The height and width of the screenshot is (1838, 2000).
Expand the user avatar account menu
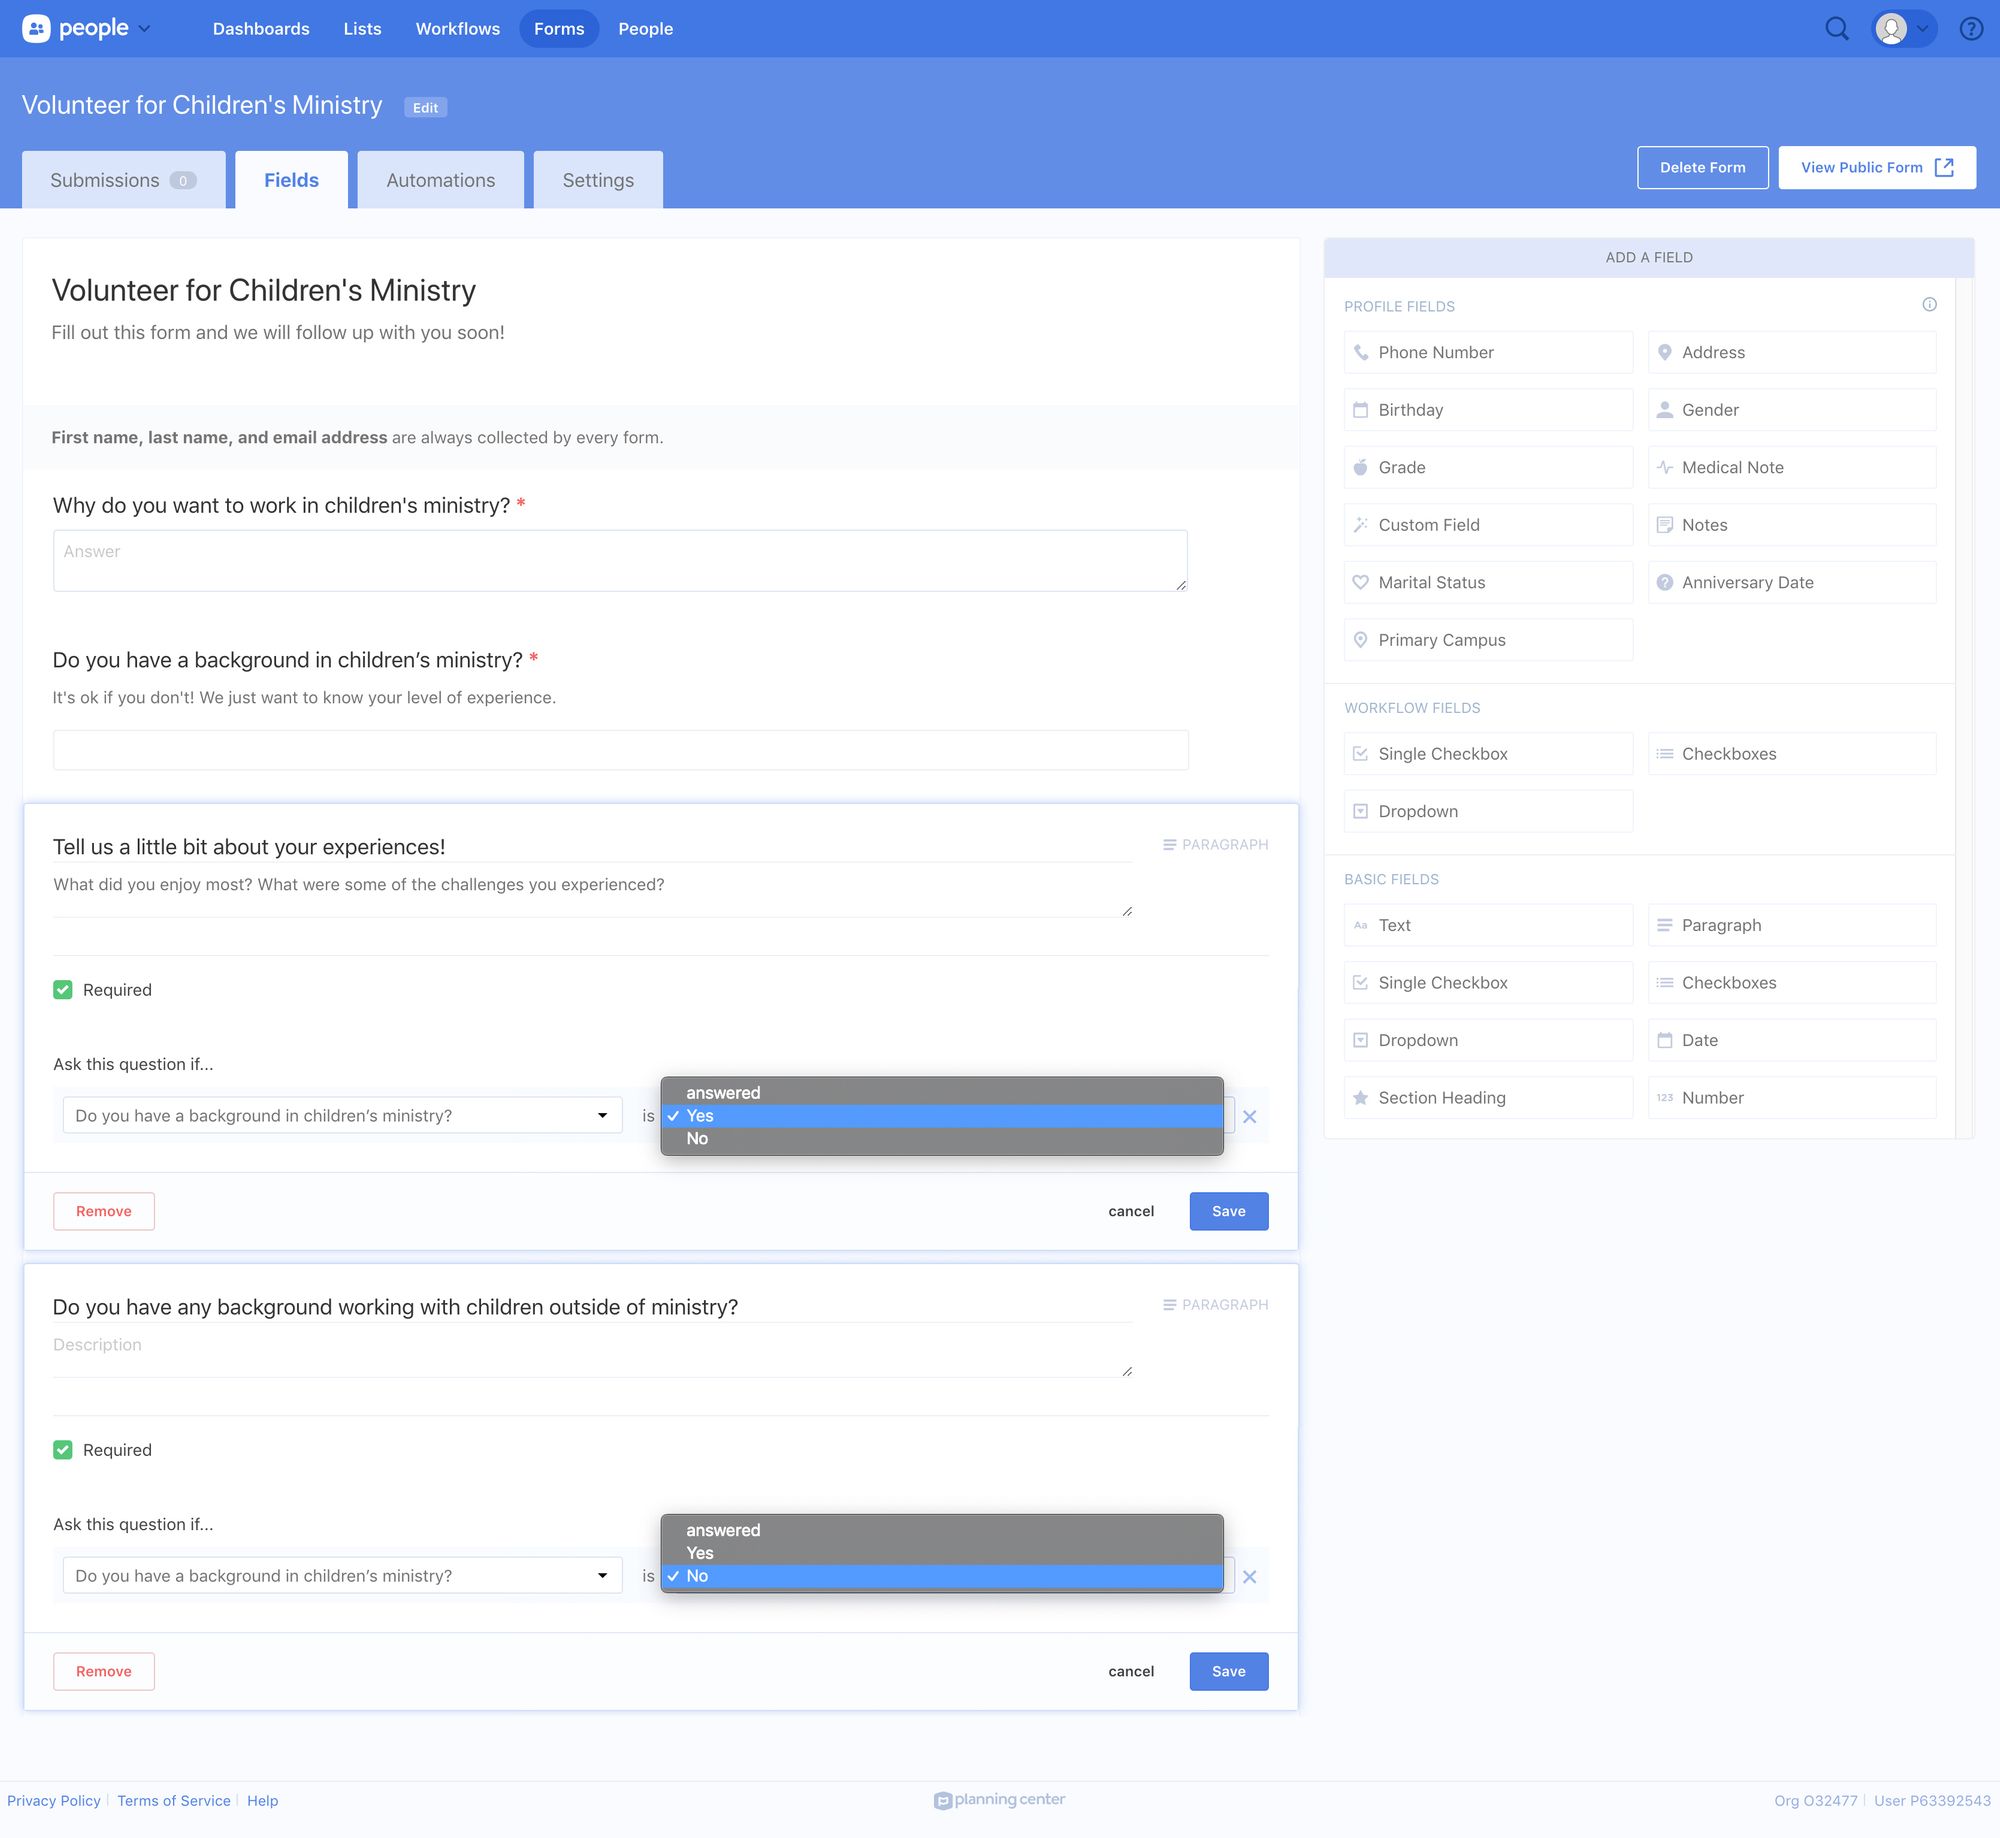[x=1902, y=29]
